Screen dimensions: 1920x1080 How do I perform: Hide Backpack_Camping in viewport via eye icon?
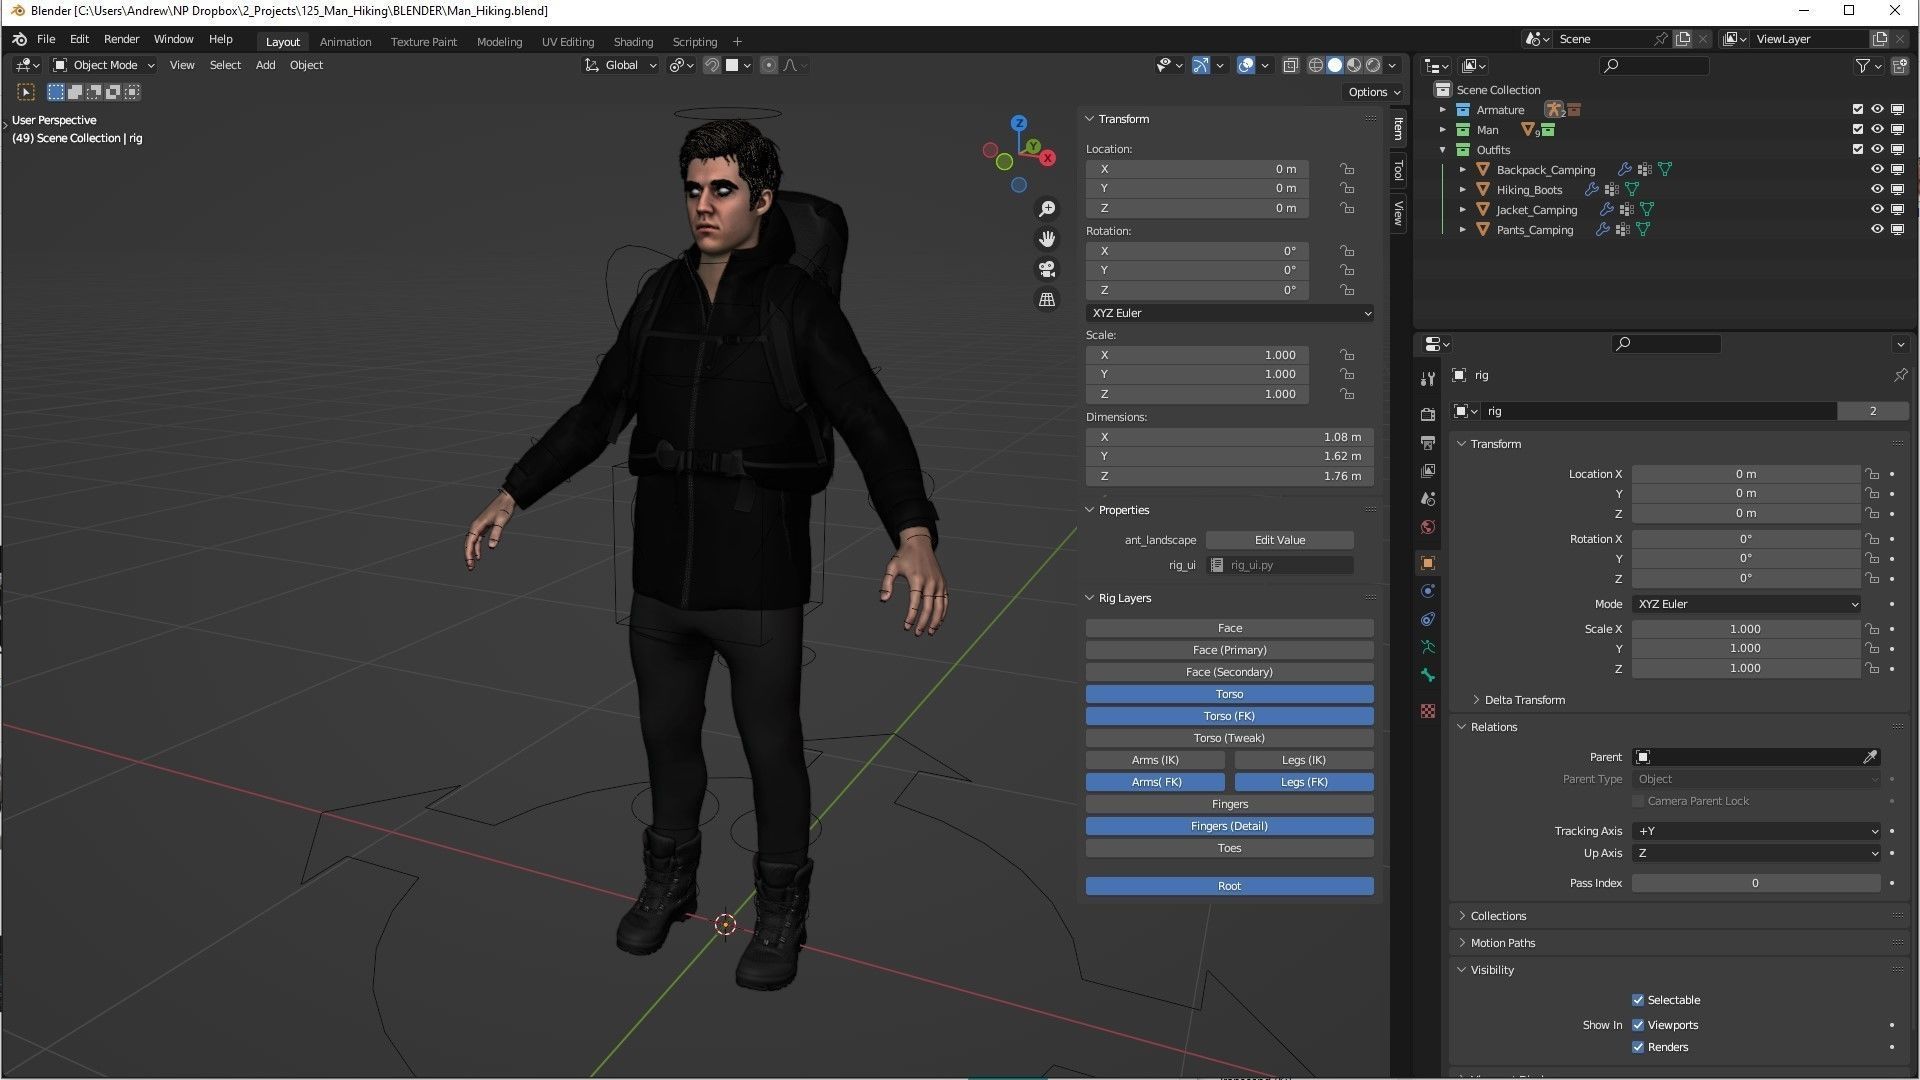pos(1877,170)
